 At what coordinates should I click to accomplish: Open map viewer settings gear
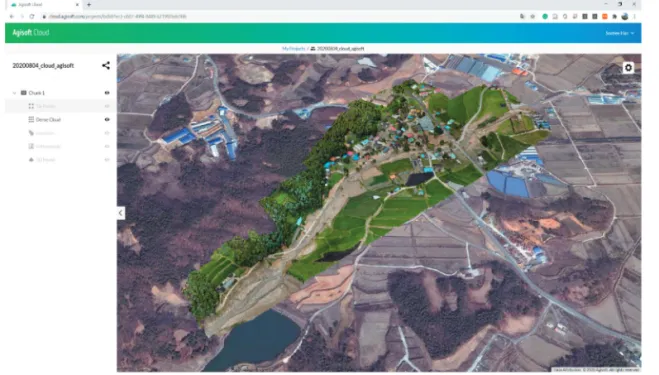[x=628, y=67]
